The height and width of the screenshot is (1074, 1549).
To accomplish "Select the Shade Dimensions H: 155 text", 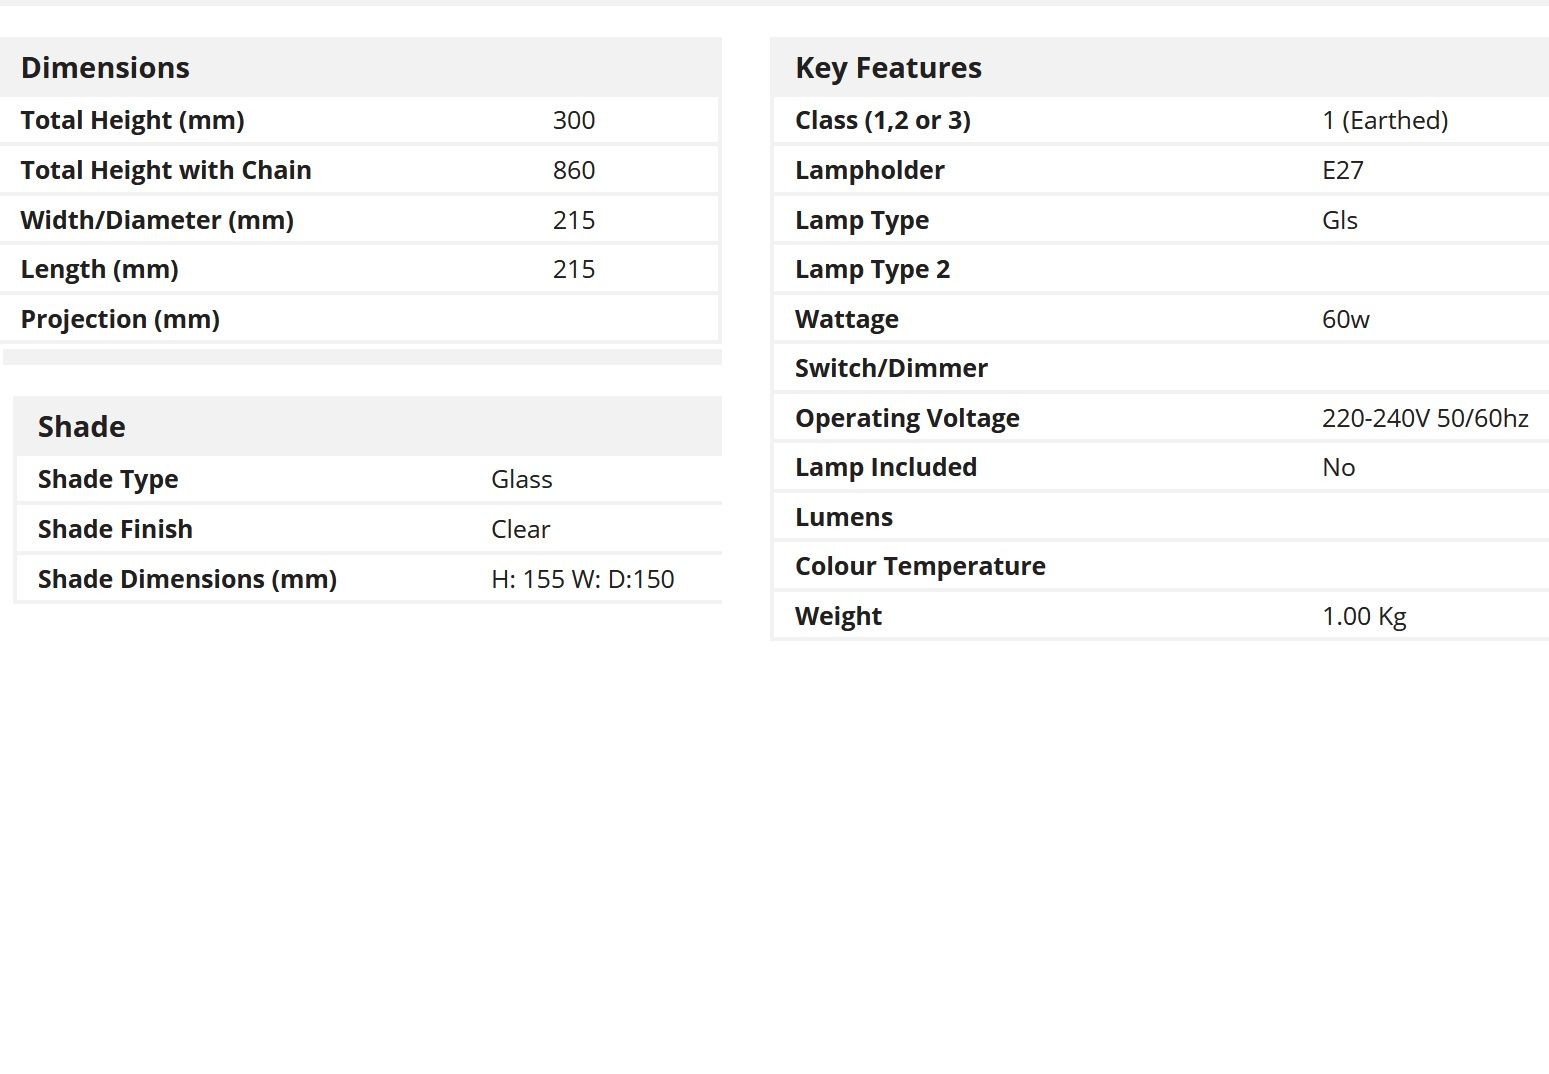I will click(x=528, y=579).
